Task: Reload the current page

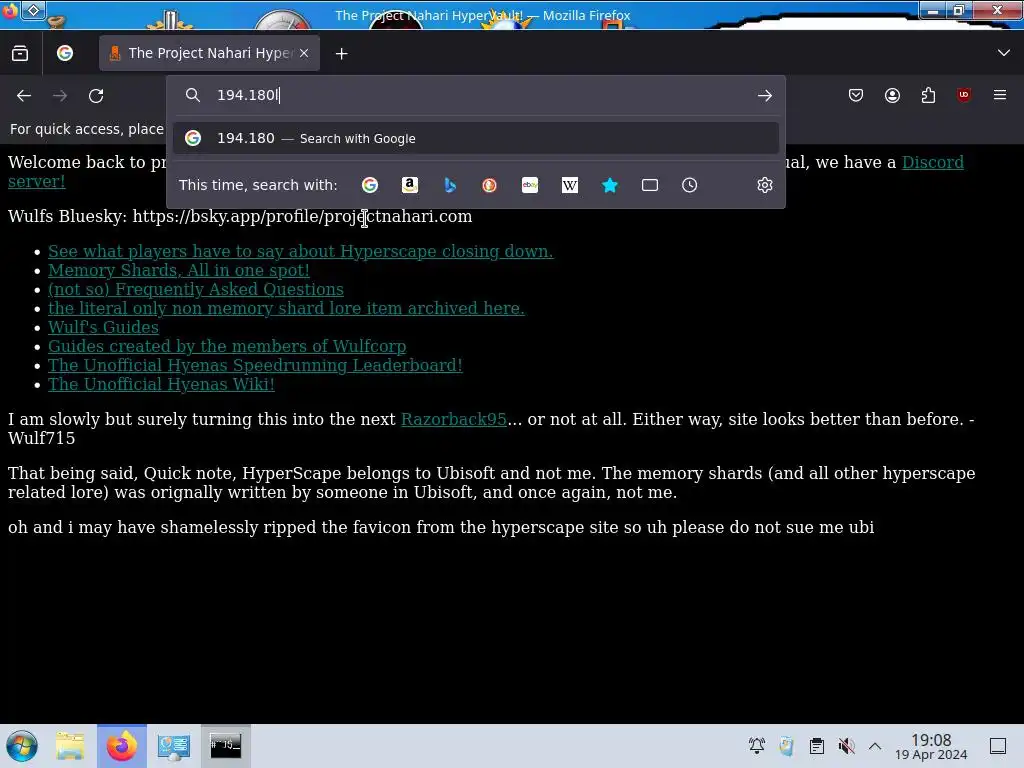Action: [x=96, y=96]
